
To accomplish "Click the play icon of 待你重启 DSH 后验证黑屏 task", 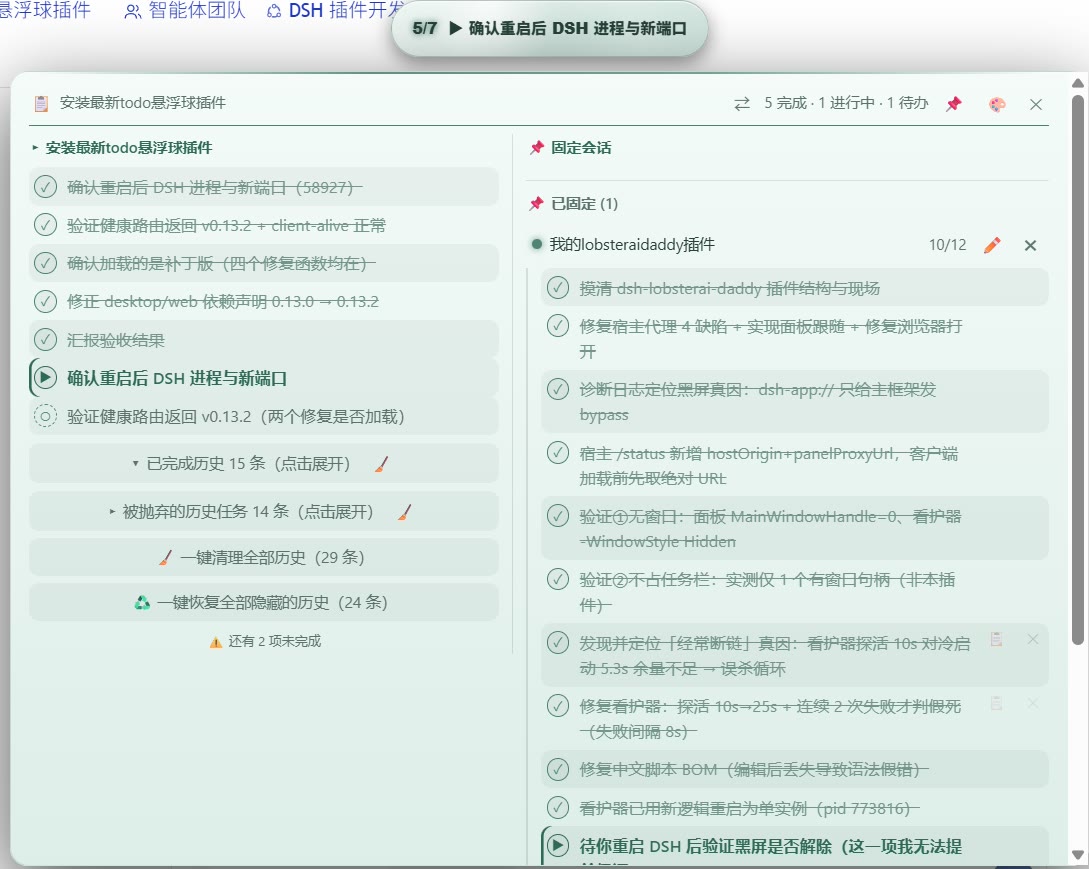I will pyautogui.click(x=558, y=845).
